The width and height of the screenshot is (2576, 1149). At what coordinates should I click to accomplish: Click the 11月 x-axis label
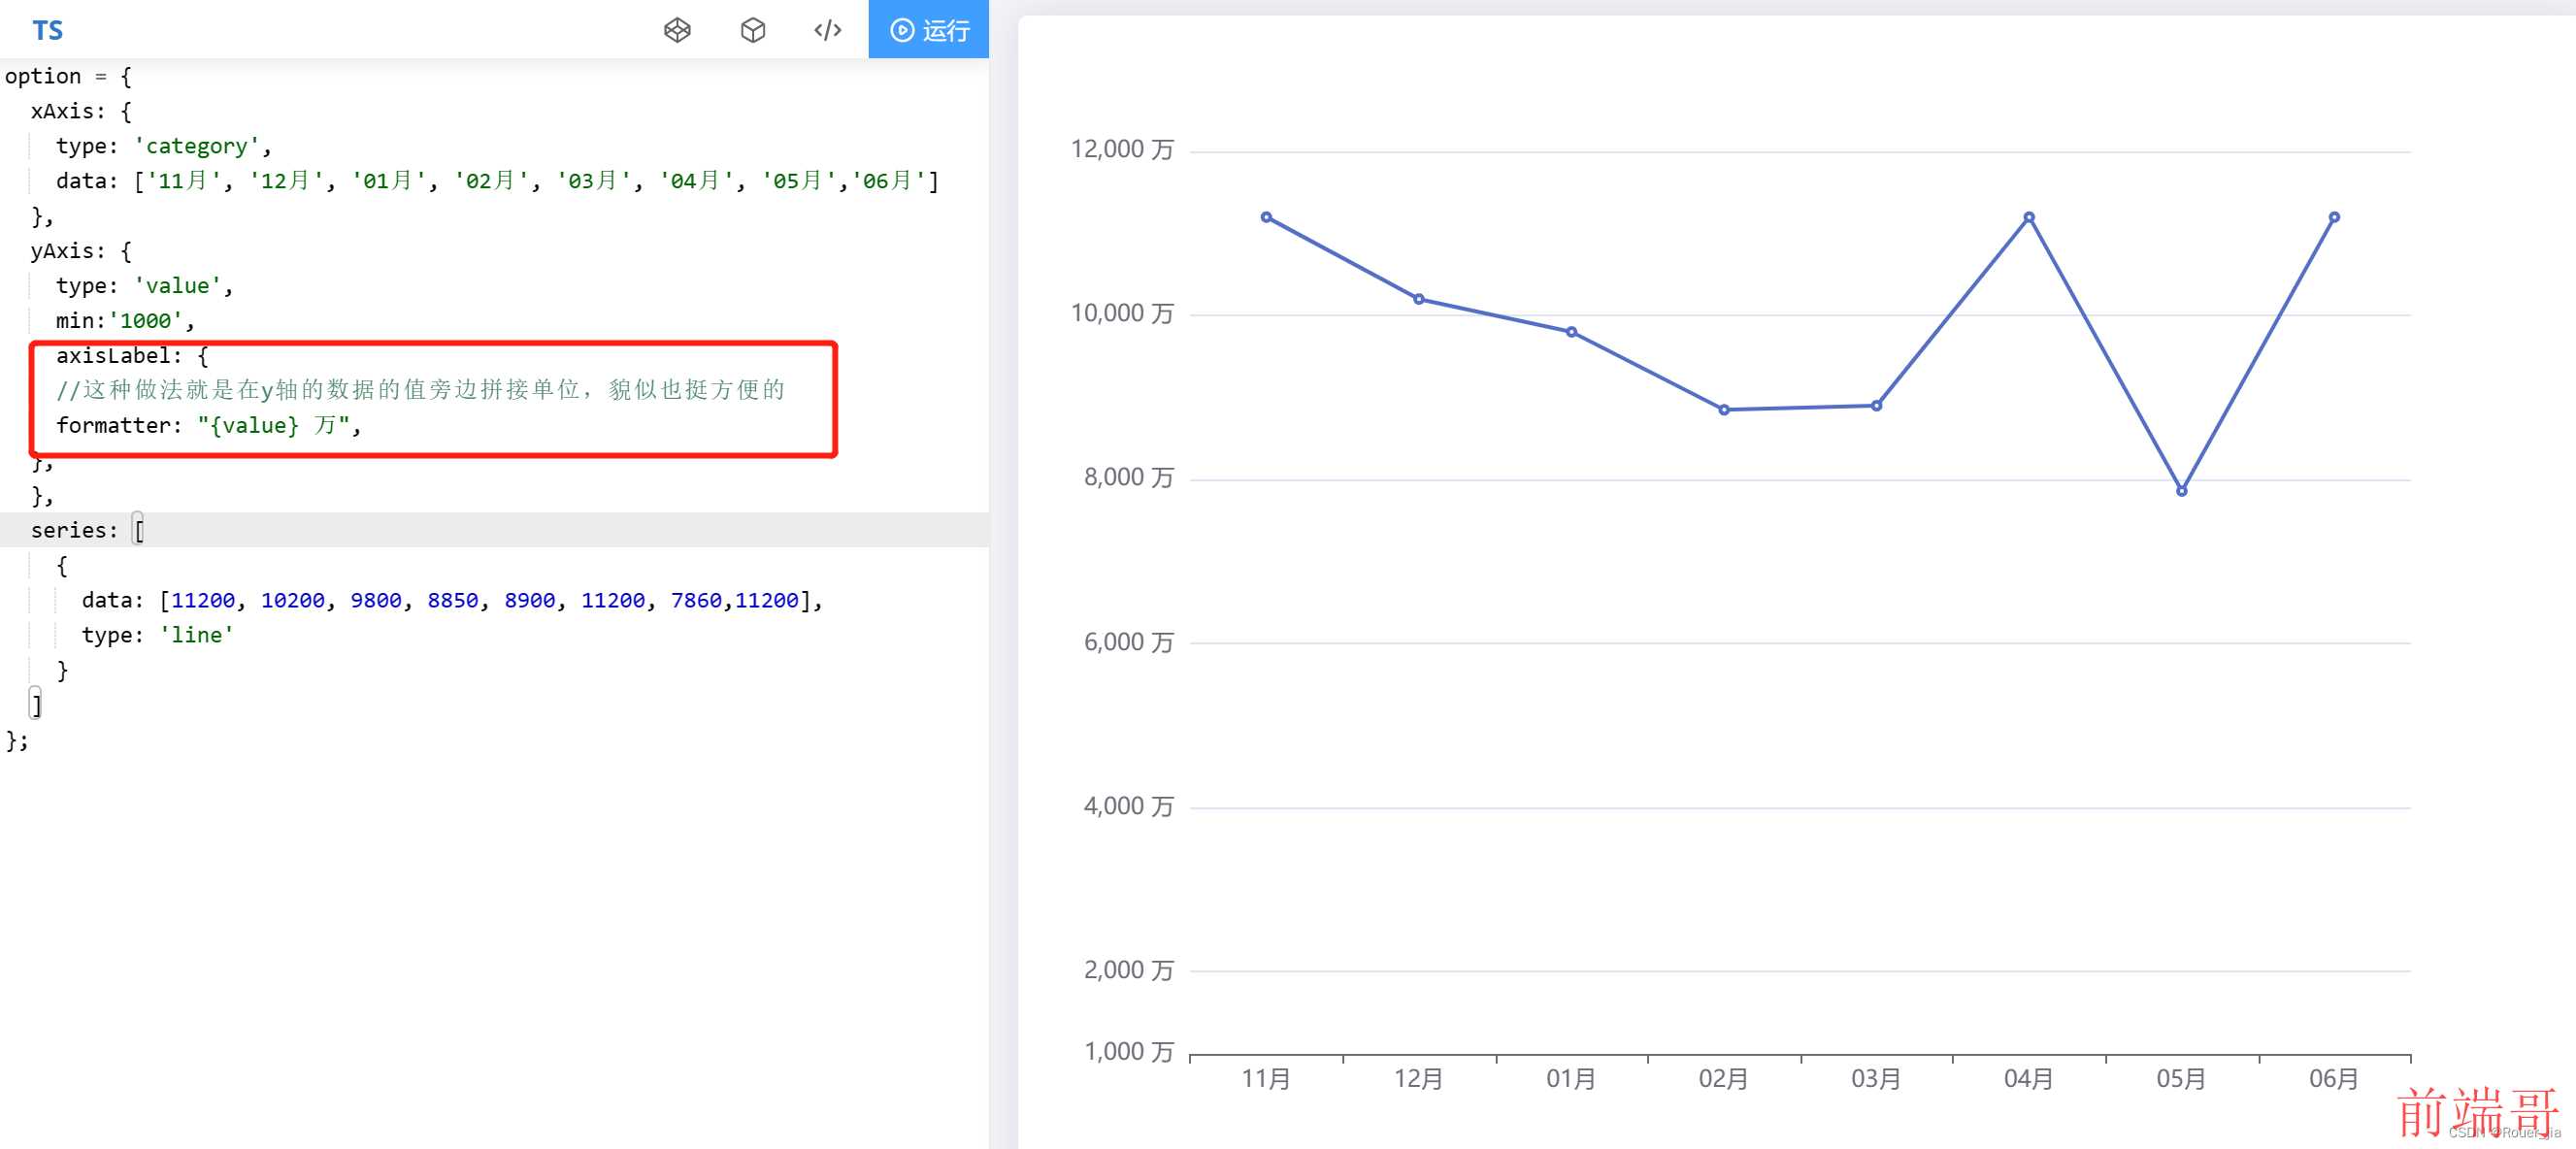point(1266,1079)
